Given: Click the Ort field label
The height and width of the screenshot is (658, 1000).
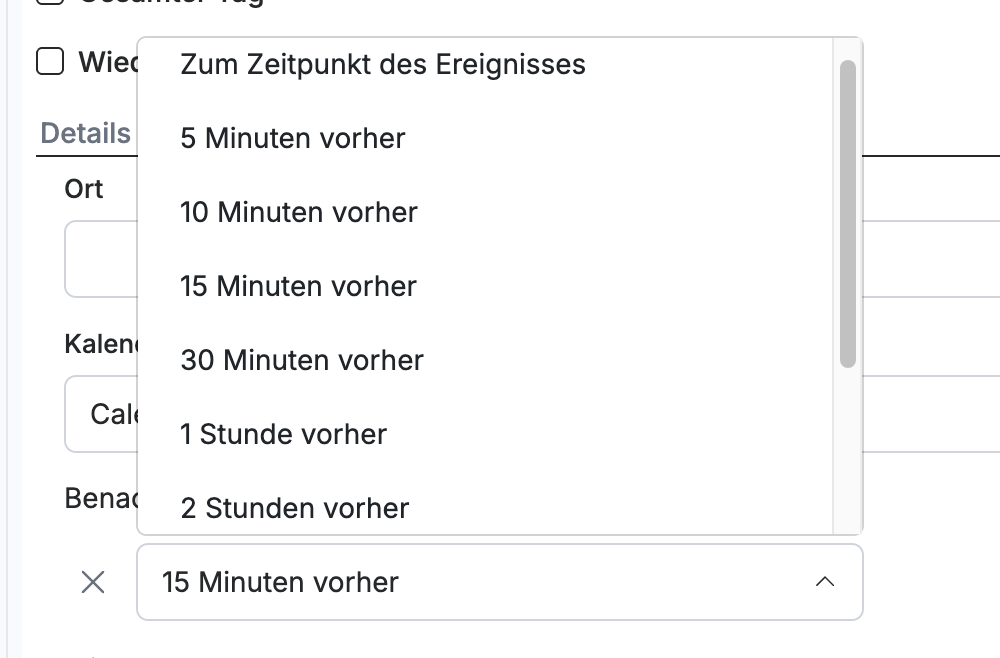Looking at the screenshot, I should click(84, 189).
